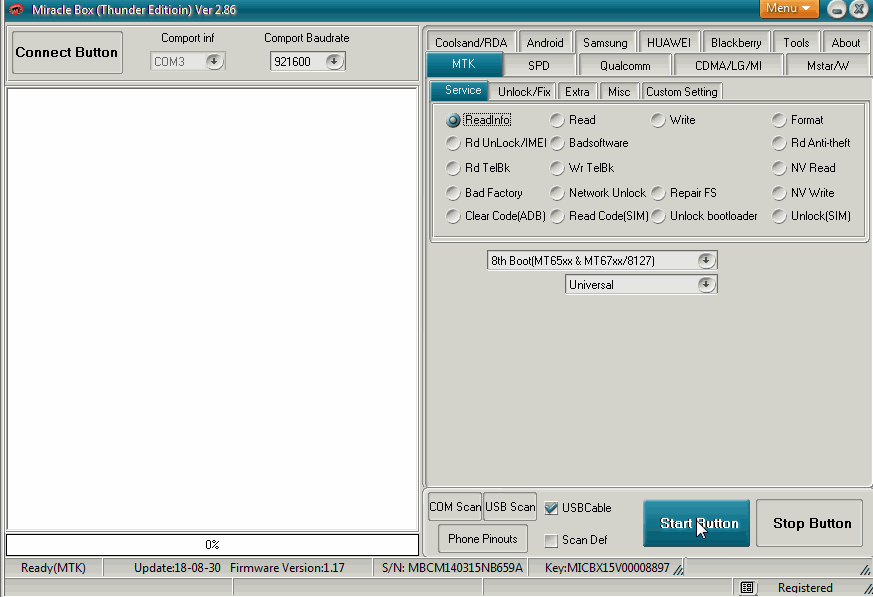The image size is (873, 597).
Task: Click the 0% progress bar
Action: [212, 545]
